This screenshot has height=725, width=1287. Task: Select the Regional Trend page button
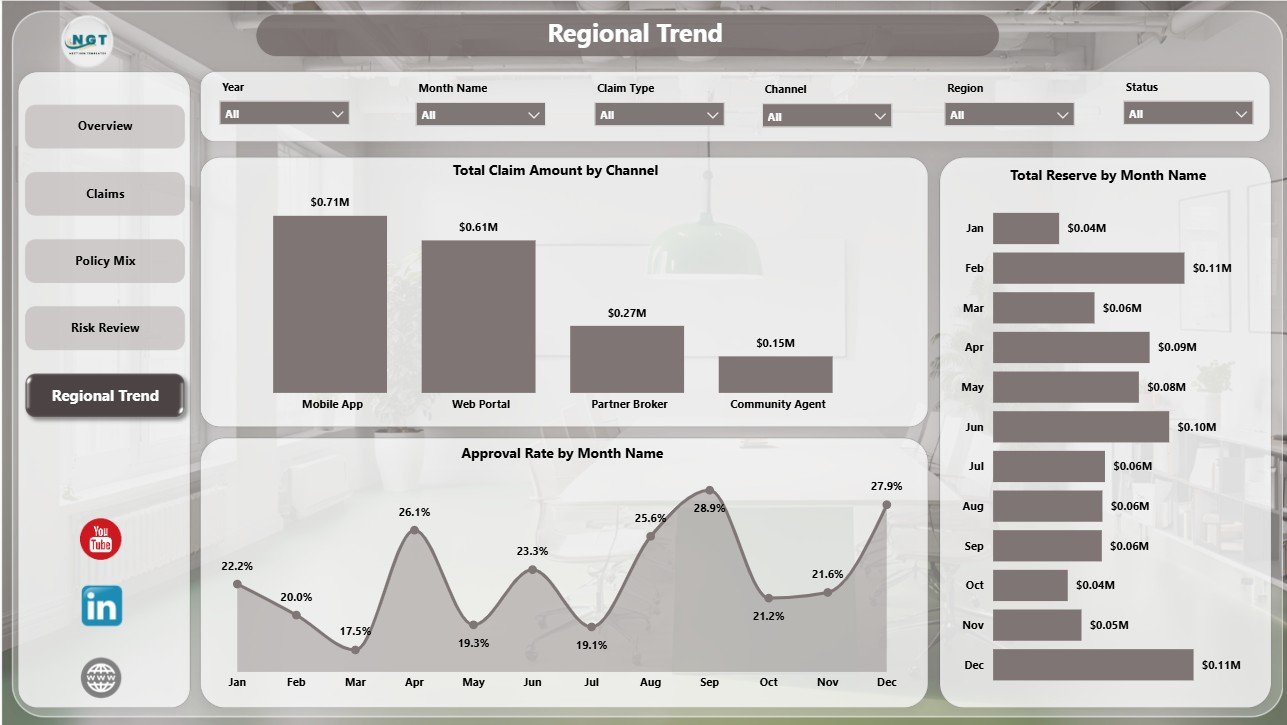105,396
